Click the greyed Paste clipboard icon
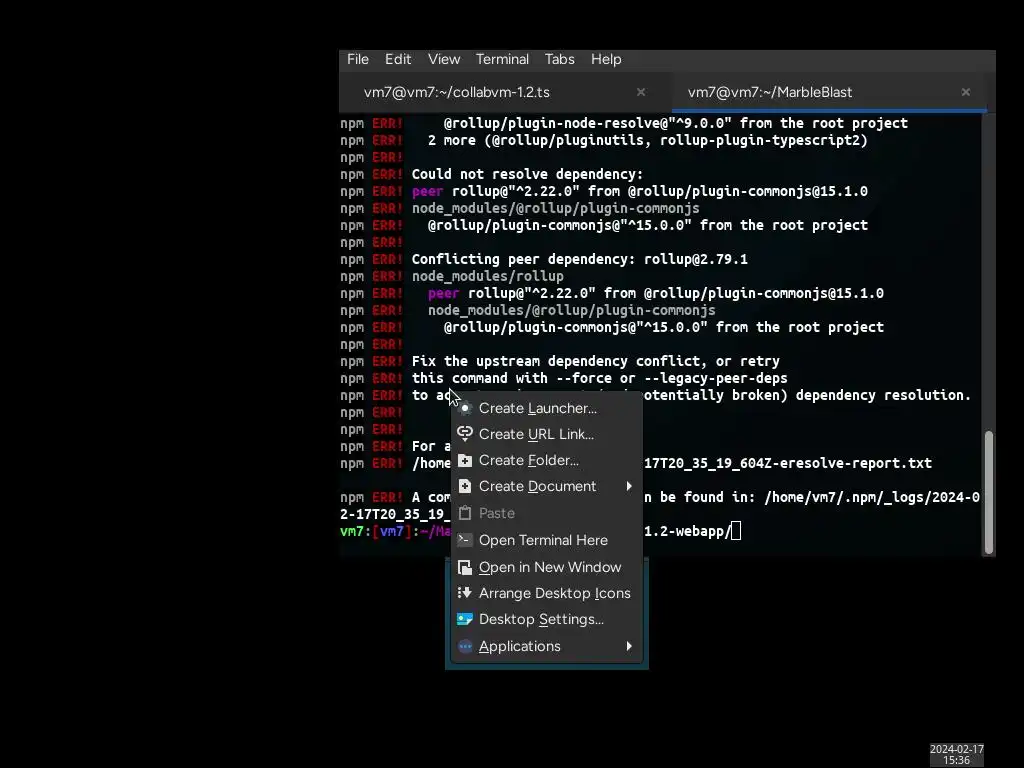Screen dimensions: 1024x768 pos(465,513)
